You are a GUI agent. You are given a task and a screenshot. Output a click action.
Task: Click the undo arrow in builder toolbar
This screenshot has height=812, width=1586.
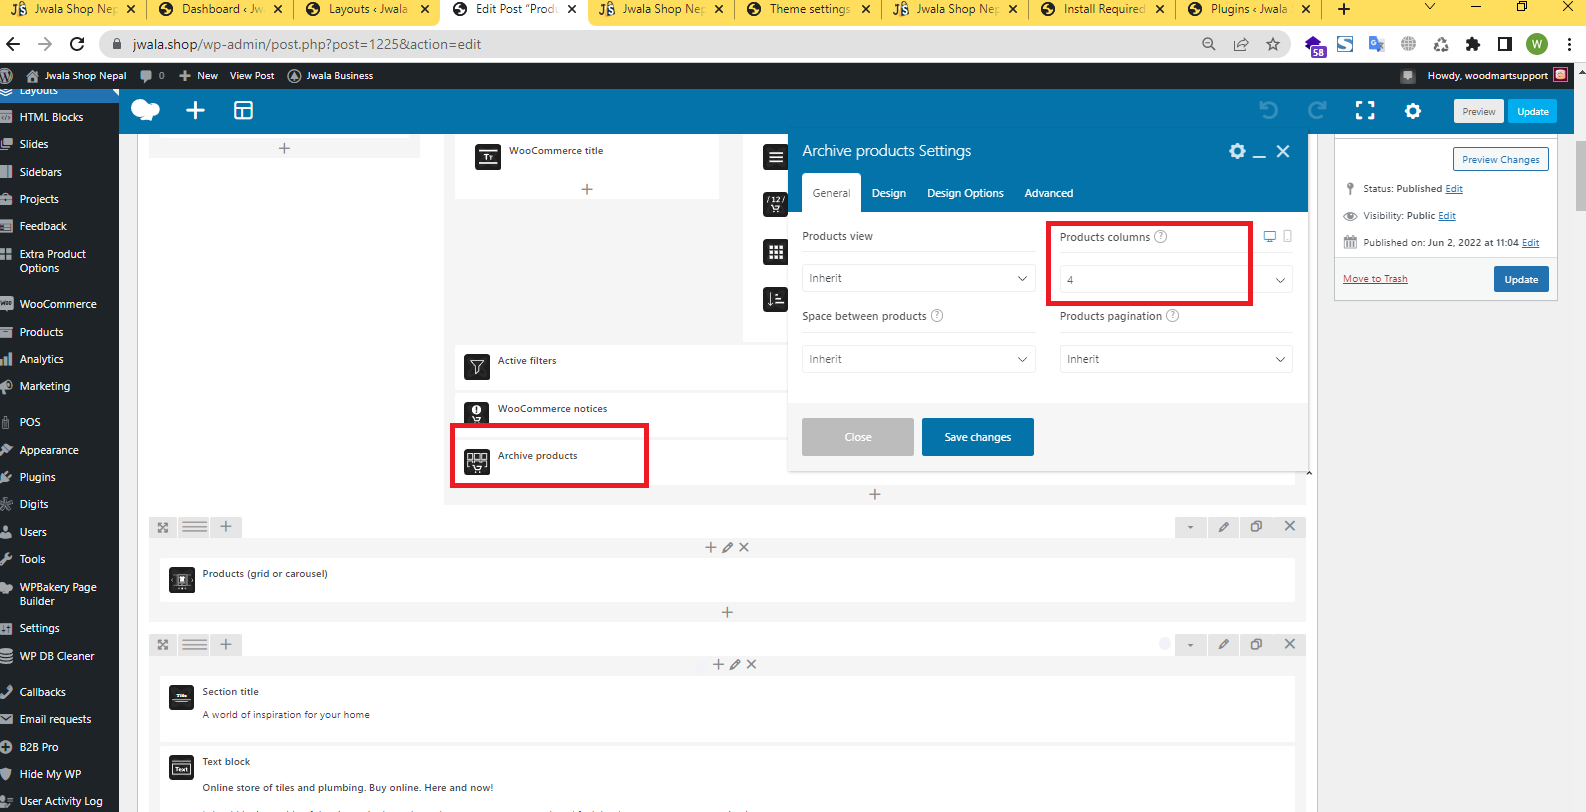click(1269, 110)
